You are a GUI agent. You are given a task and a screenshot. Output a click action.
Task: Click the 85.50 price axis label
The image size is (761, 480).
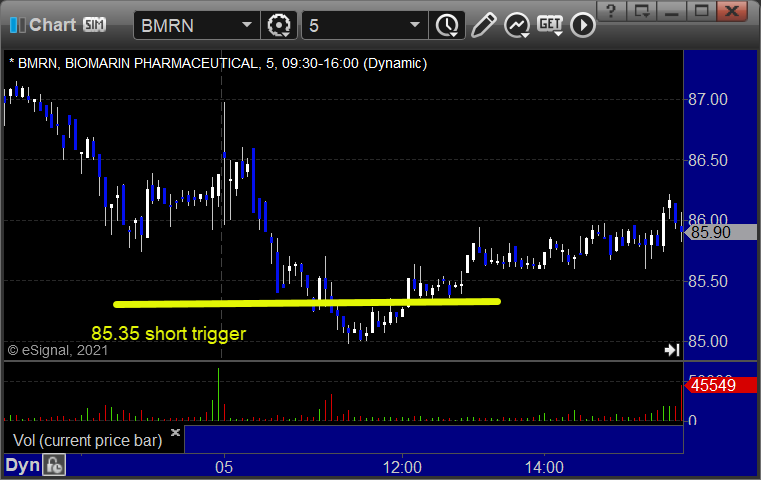708,281
